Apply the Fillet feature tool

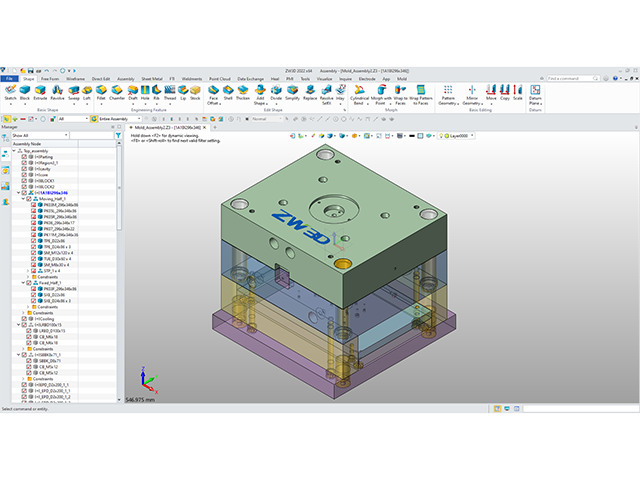tap(101, 93)
